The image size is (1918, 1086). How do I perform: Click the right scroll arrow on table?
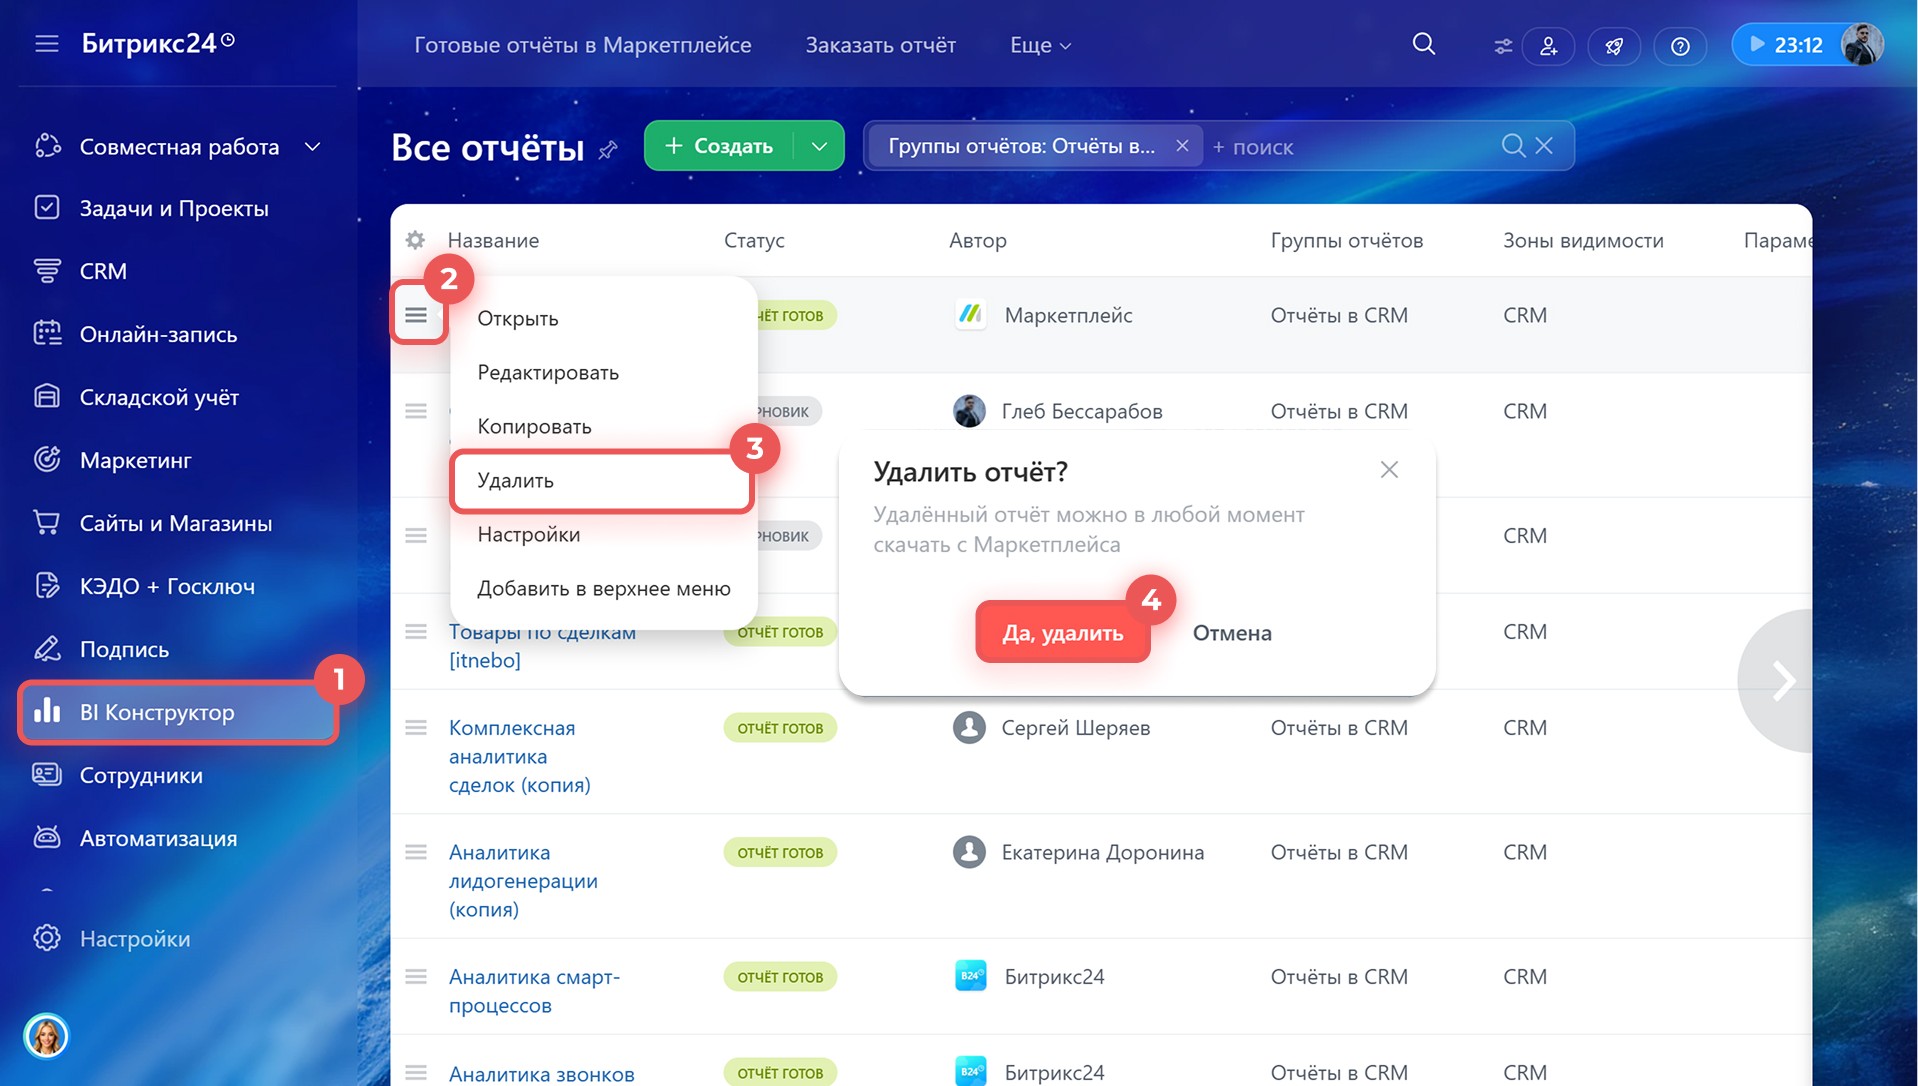tap(1782, 681)
